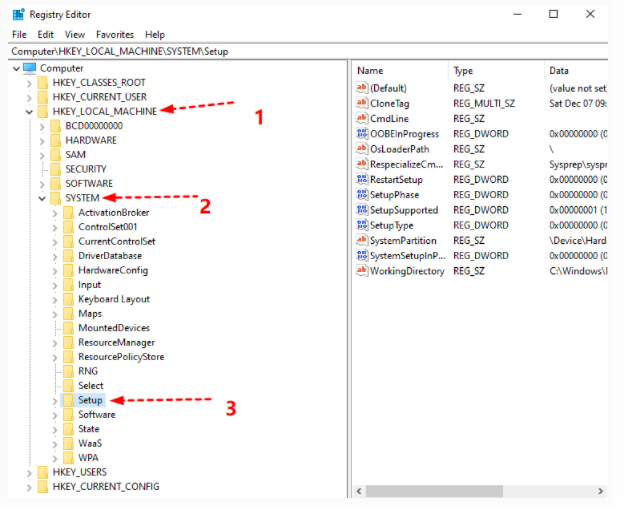629x508 pixels.
Task: Click the Registry Editor app icon in title bar
Action: coord(18,14)
